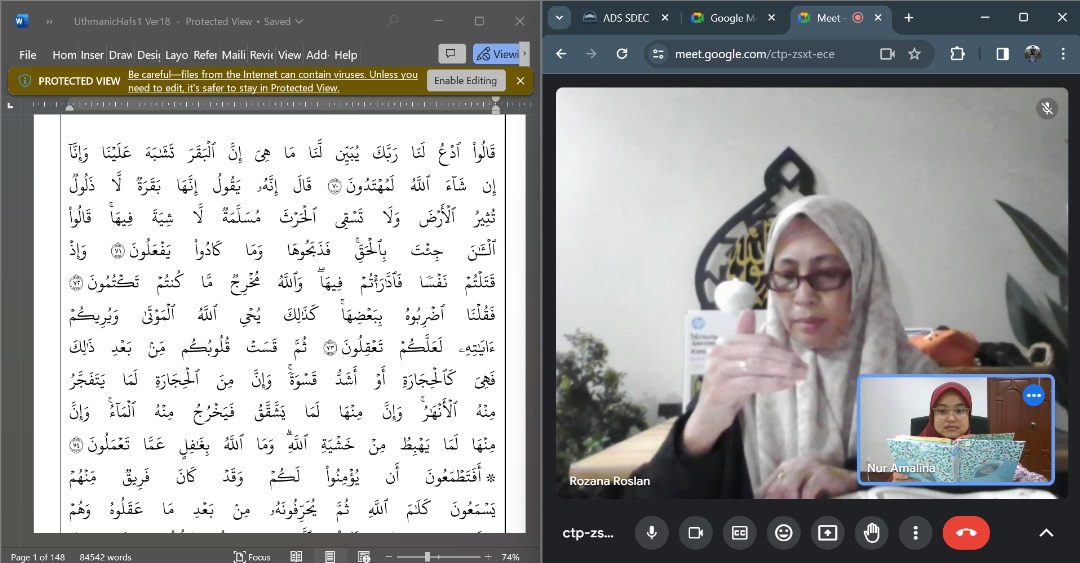Switch to Web Layout view icon
This screenshot has width=1080, height=563.
tap(364, 557)
